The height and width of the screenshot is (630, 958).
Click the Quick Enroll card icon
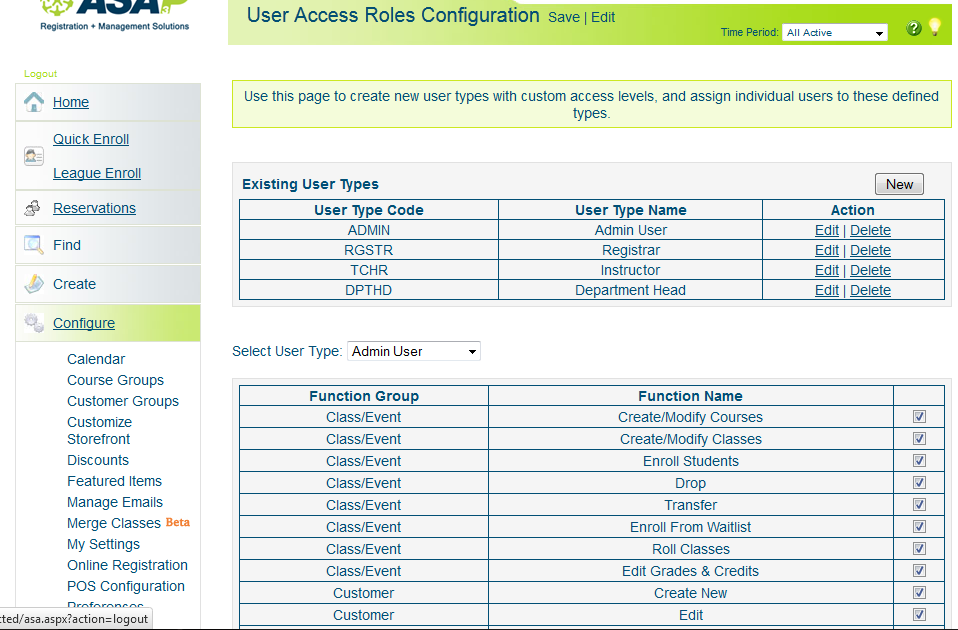coord(34,156)
